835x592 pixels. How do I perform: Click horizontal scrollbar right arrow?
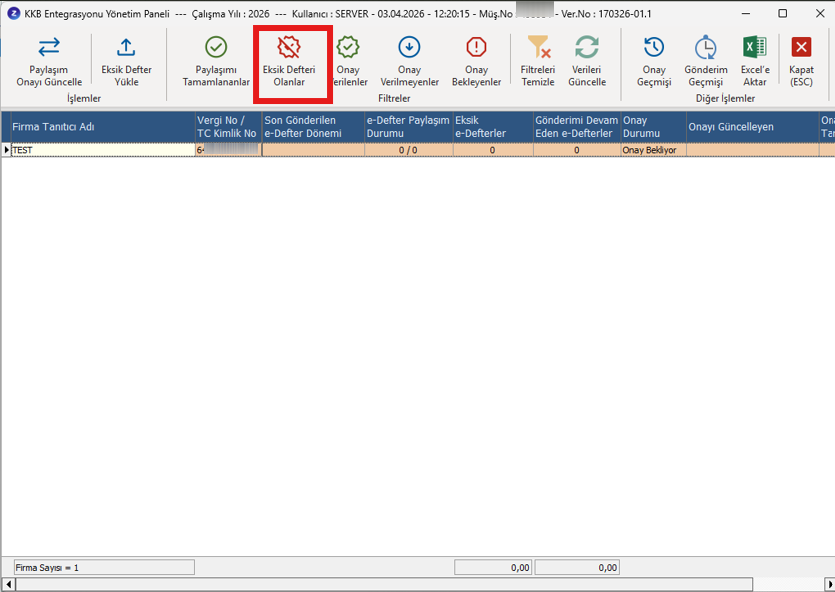coord(829,584)
